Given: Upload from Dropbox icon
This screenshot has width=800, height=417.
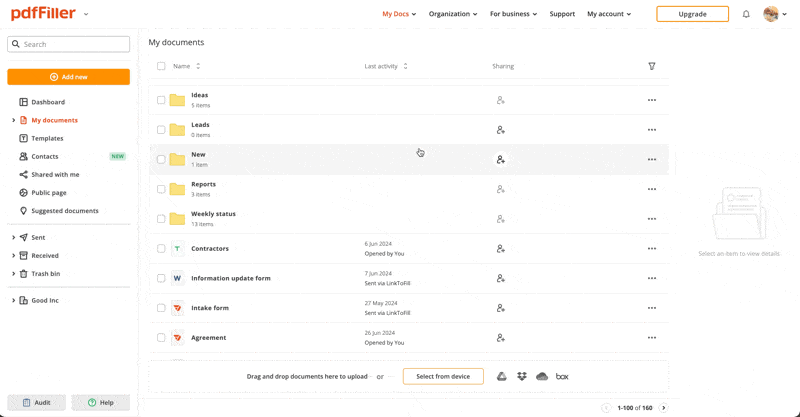Looking at the screenshot, I should [522, 377].
